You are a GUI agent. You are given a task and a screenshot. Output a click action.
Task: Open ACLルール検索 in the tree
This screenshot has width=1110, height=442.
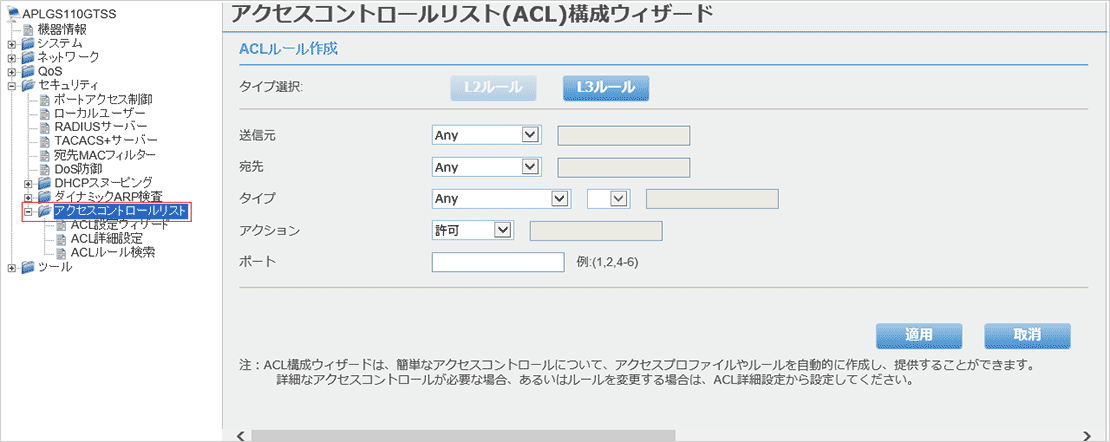pos(113,253)
